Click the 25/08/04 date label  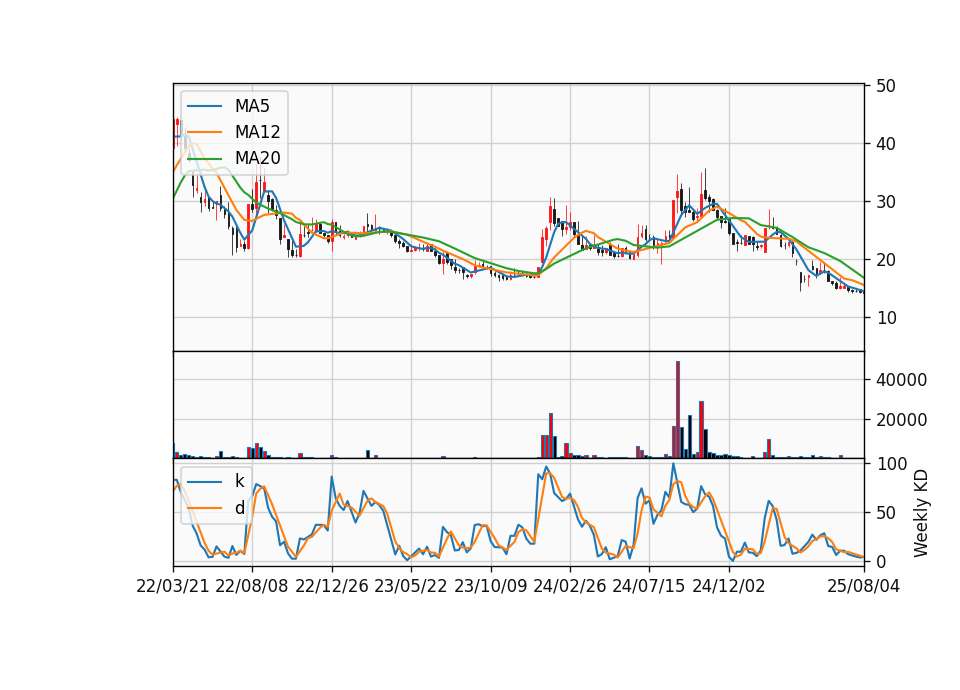[863, 586]
